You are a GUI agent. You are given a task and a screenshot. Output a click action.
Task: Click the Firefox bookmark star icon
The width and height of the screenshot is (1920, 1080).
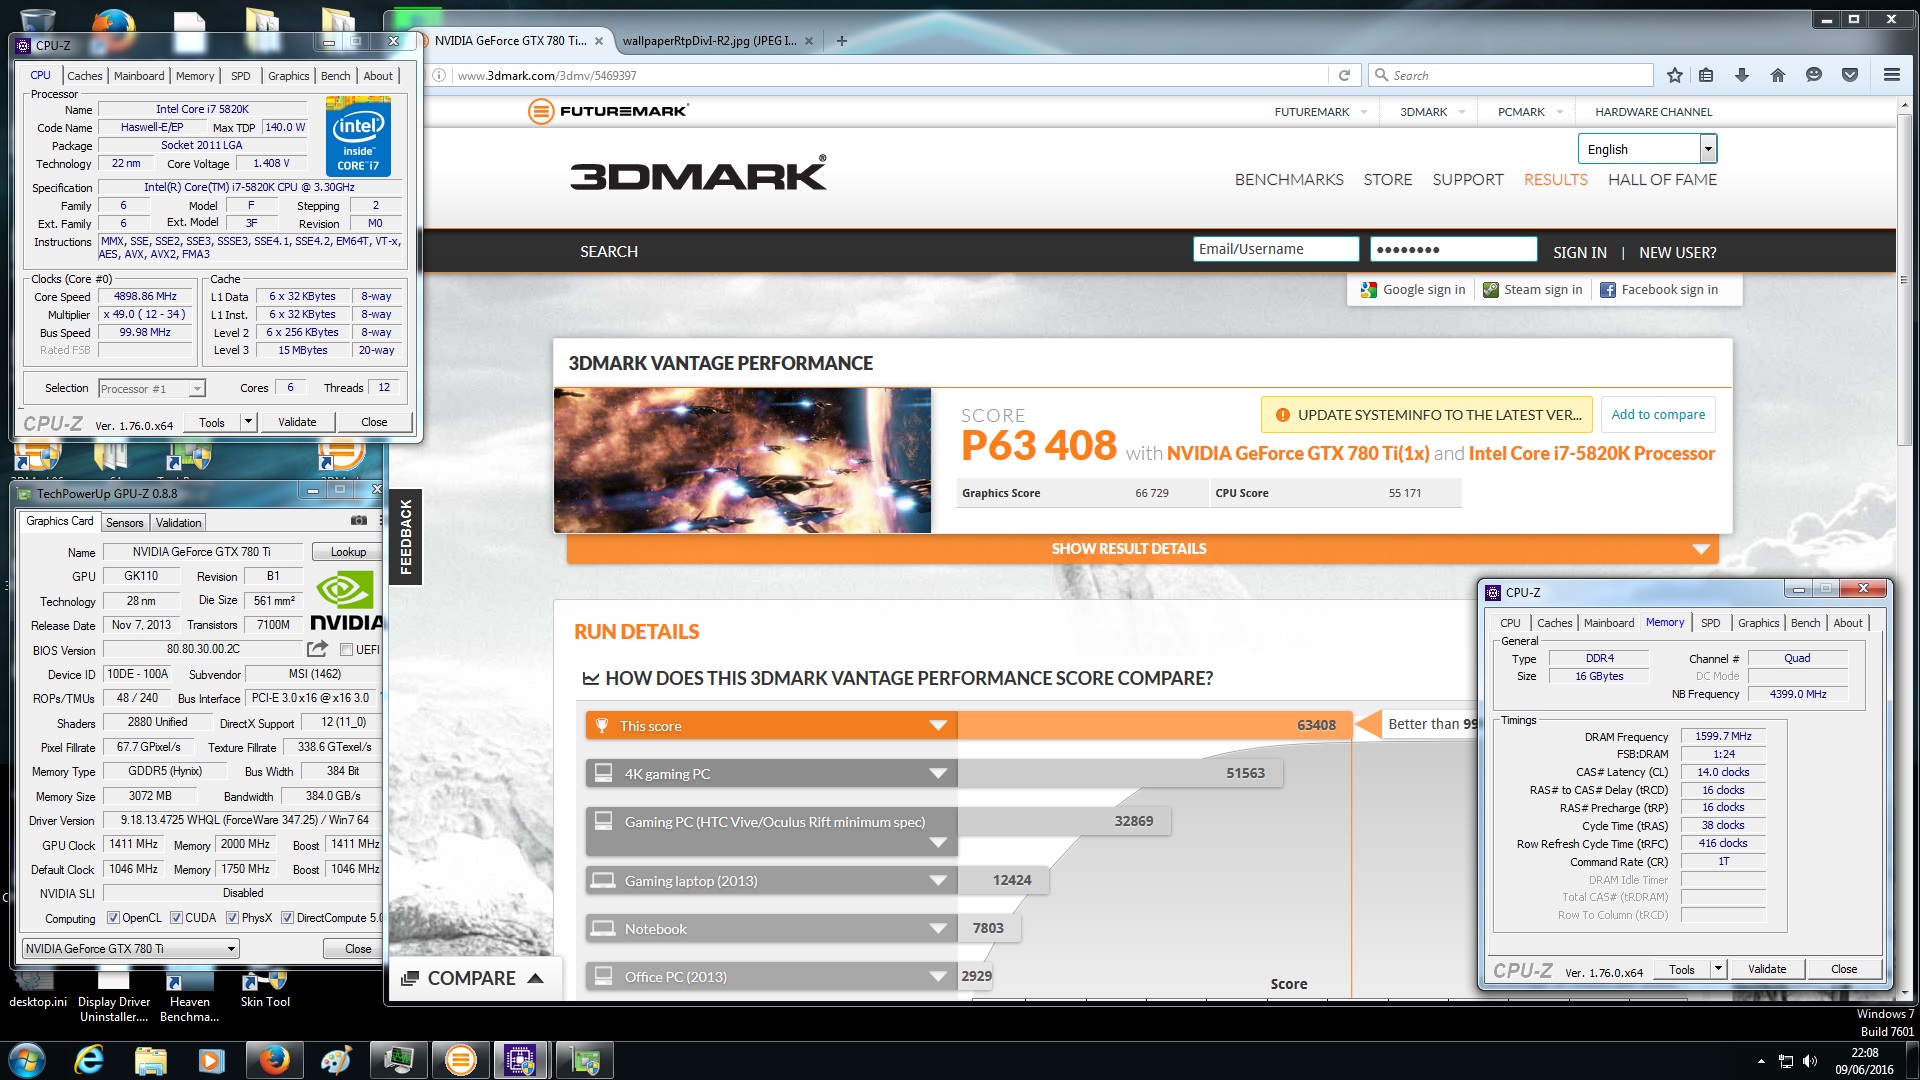(1675, 75)
